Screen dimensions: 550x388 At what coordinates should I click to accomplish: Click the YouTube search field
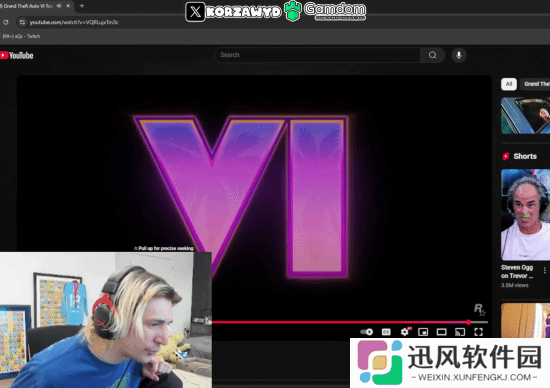click(x=317, y=55)
